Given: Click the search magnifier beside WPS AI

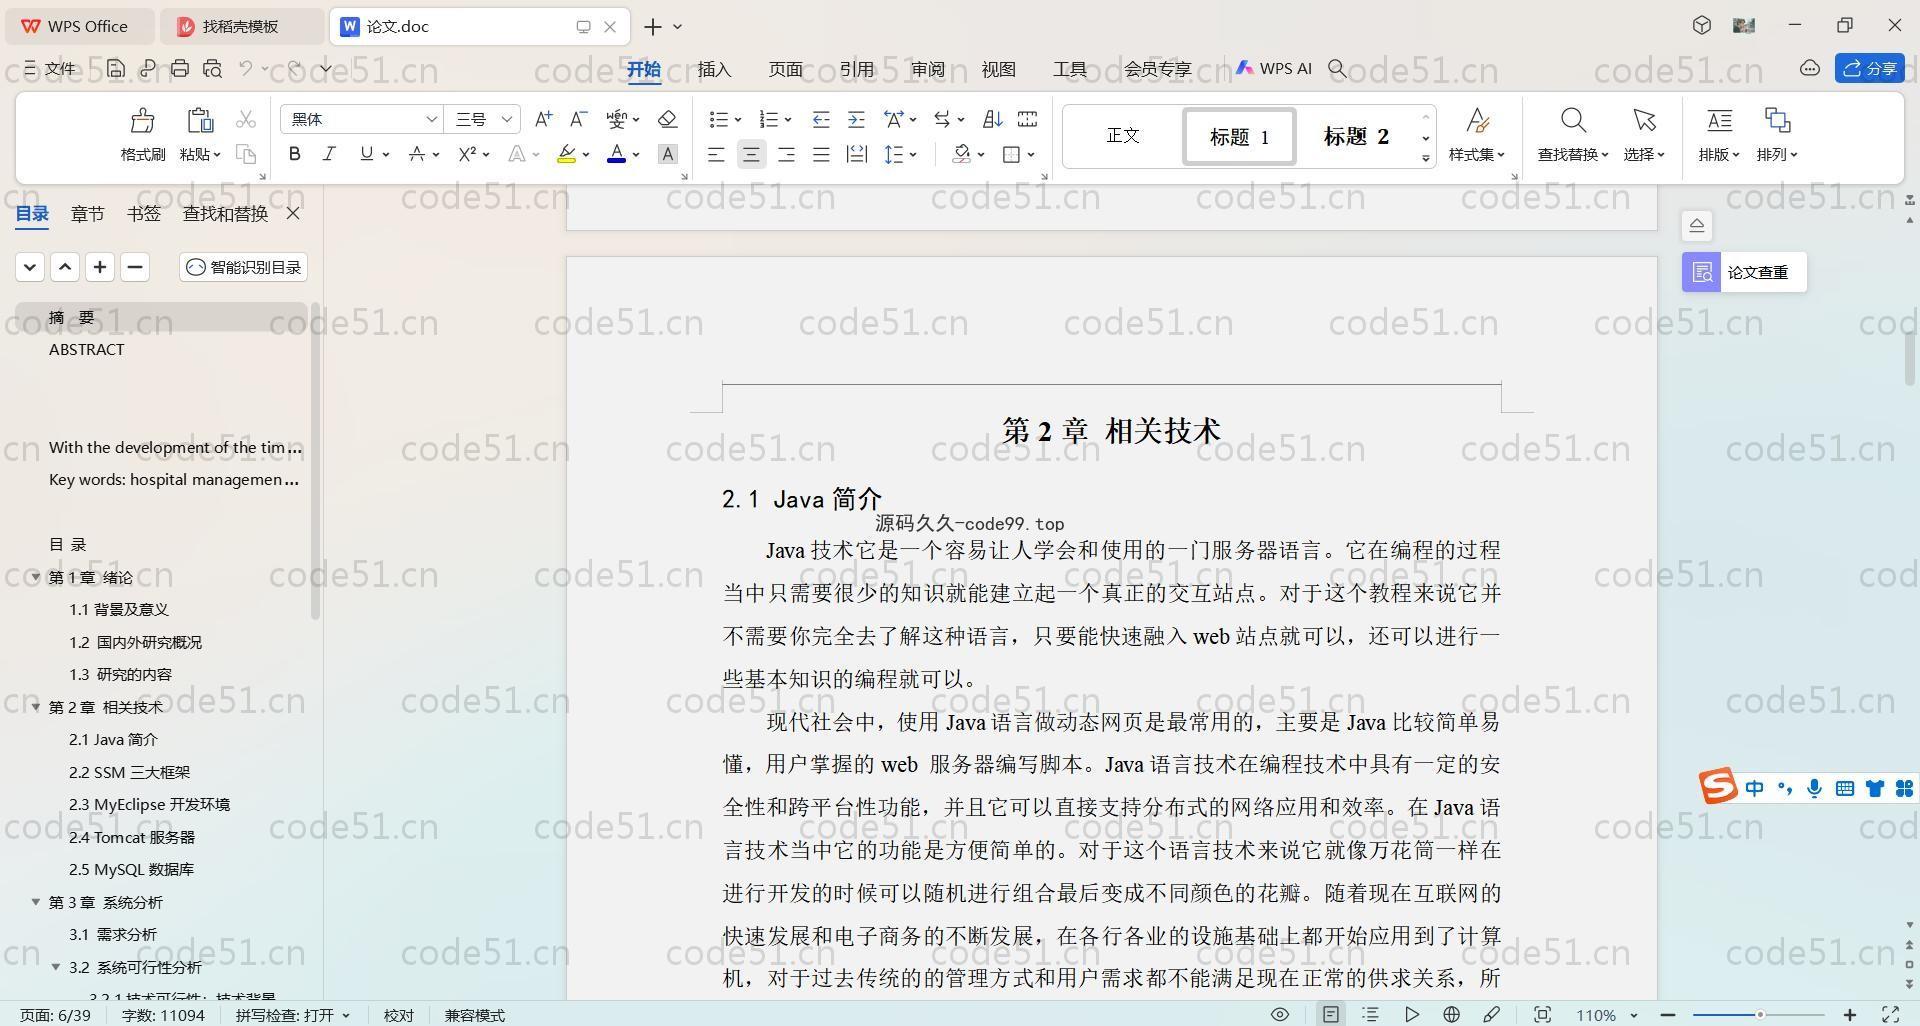Looking at the screenshot, I should 1337,68.
